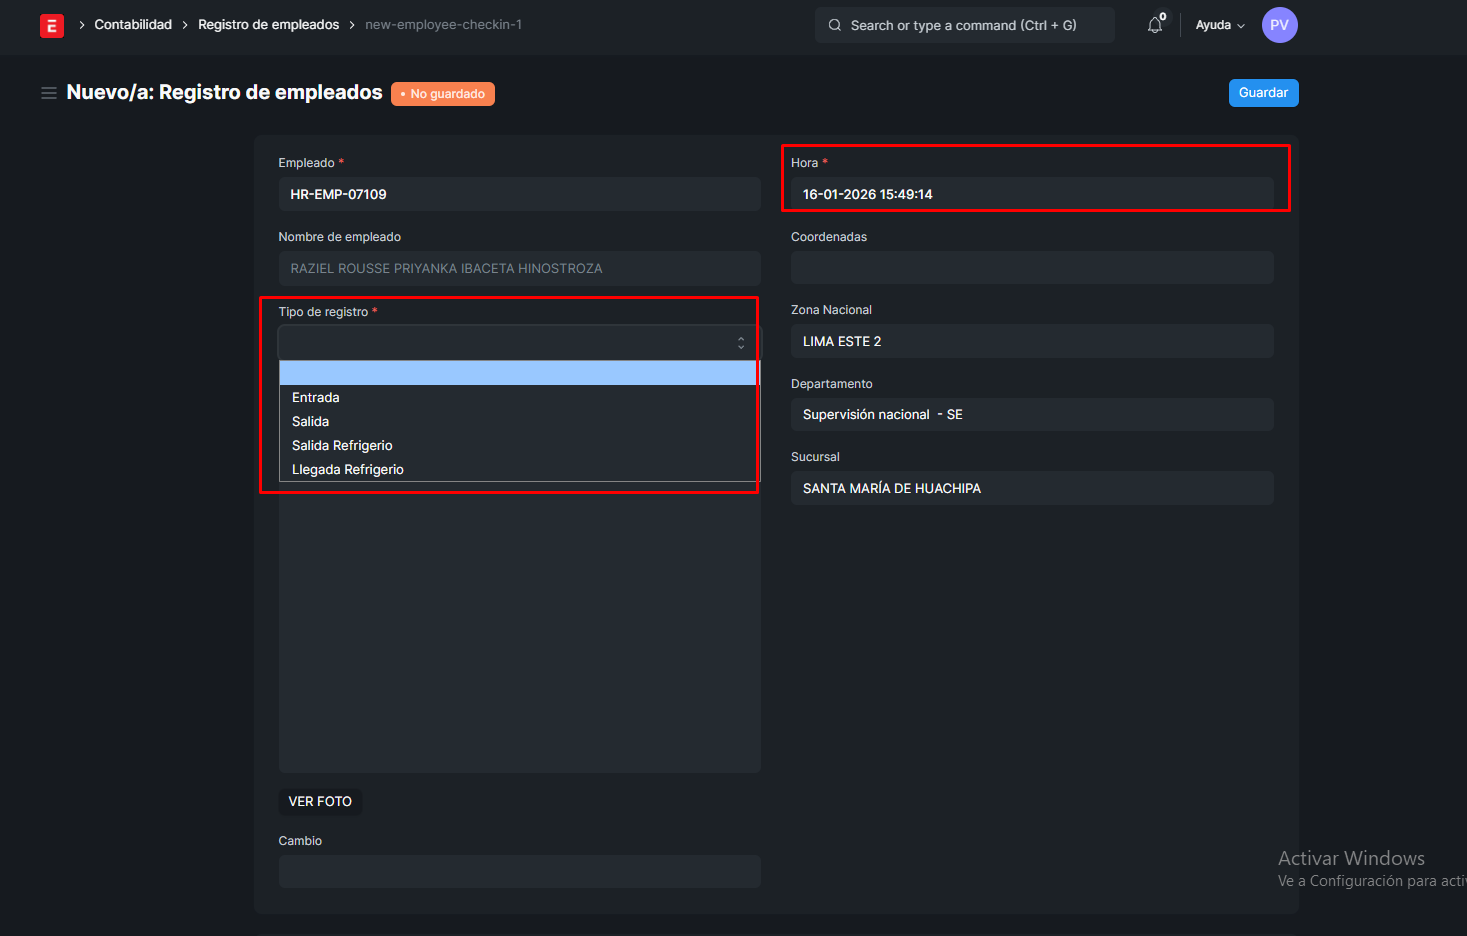1467x936 pixels.
Task: Select the Llegada Refrigerio option
Action: (x=348, y=470)
